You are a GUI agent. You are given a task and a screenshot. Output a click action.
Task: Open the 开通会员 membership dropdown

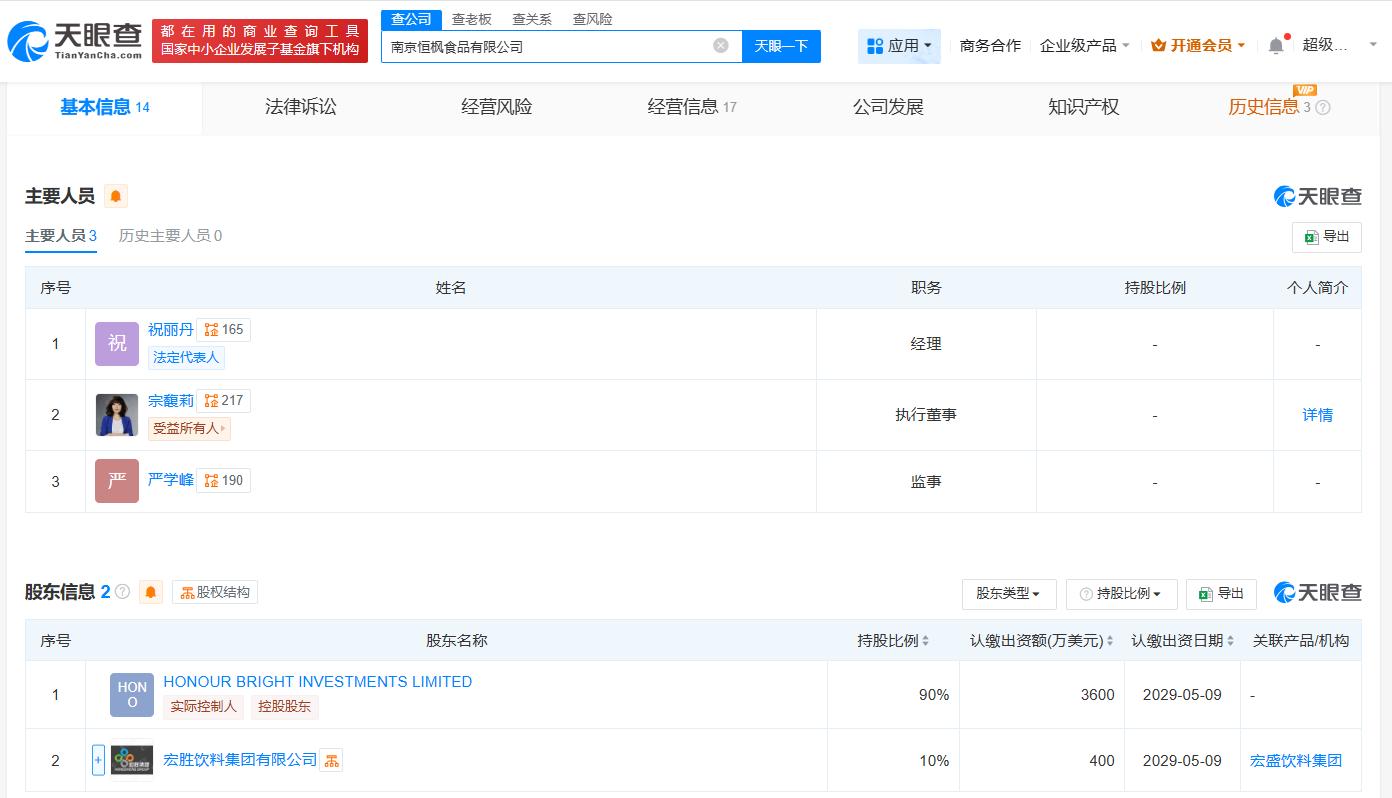click(1196, 45)
